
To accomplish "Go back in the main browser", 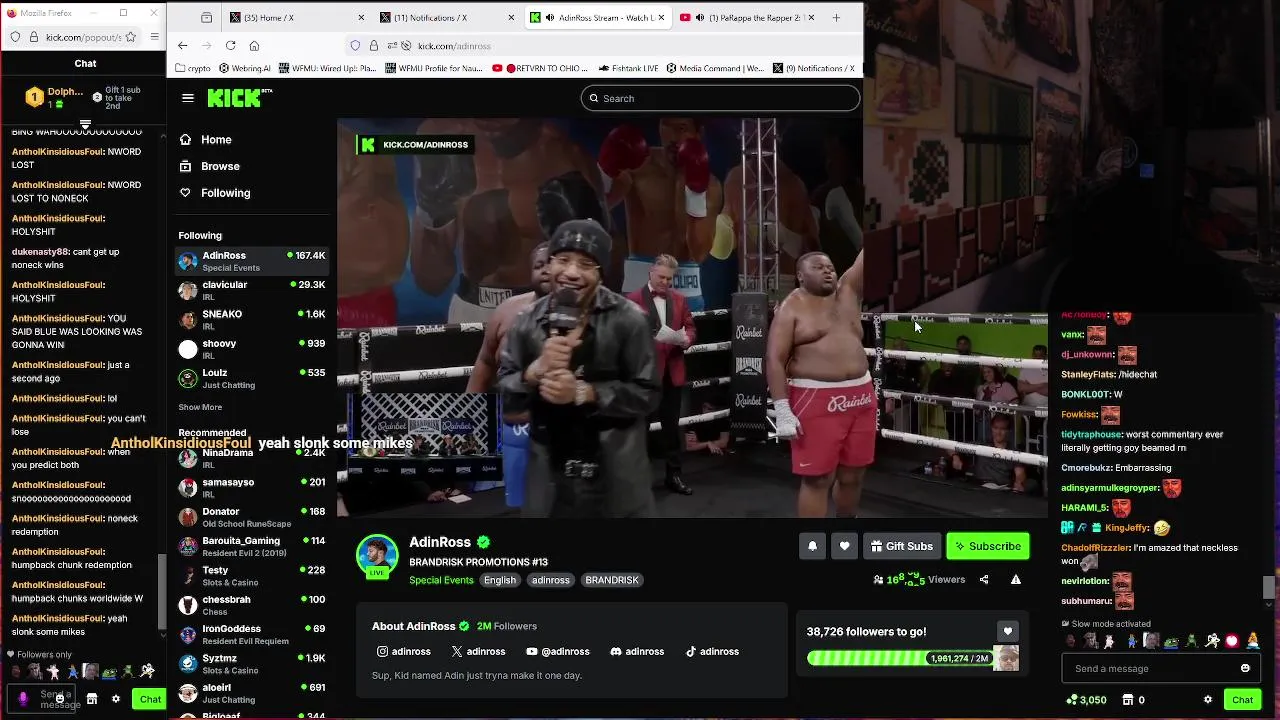I will click(x=182, y=46).
